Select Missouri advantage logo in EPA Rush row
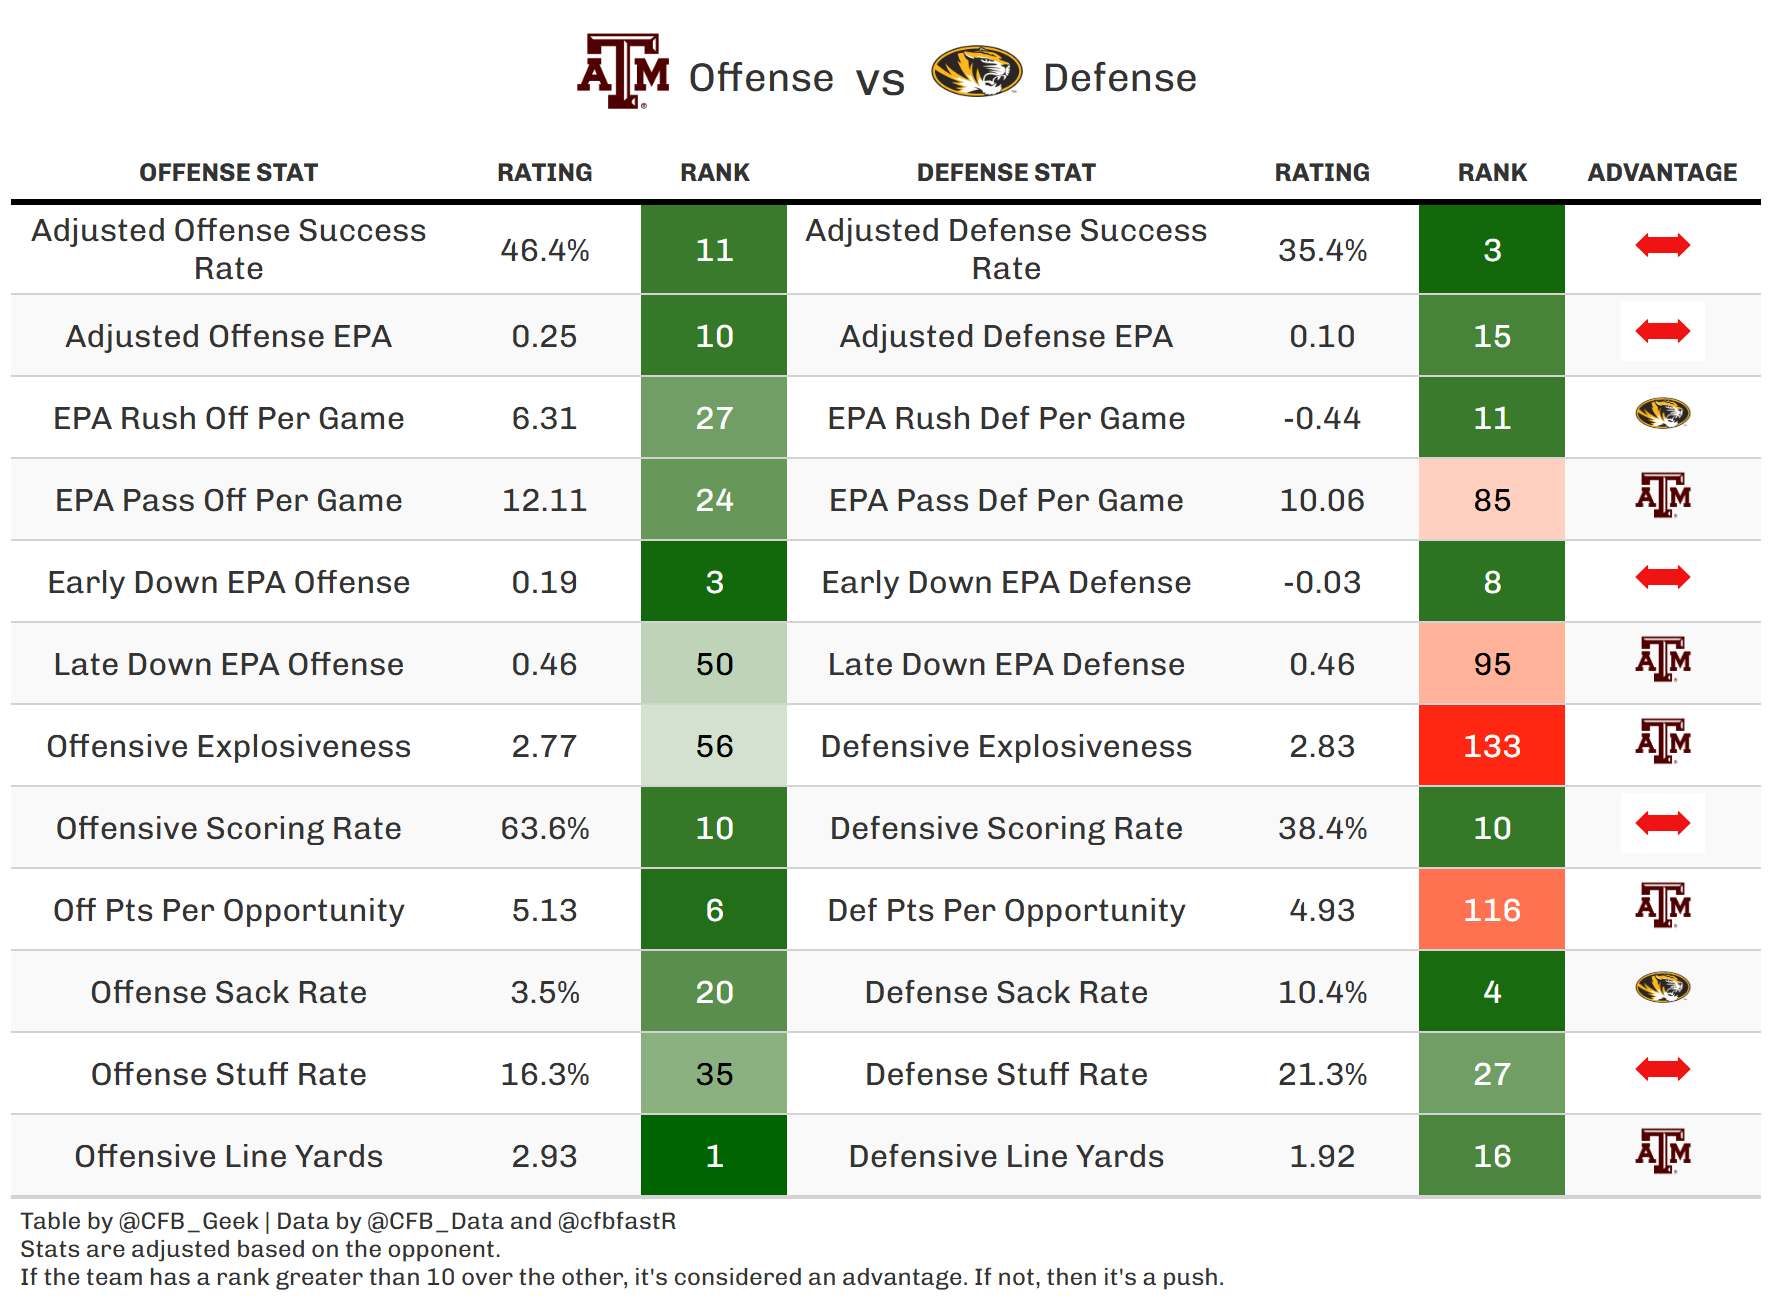 1662,413
